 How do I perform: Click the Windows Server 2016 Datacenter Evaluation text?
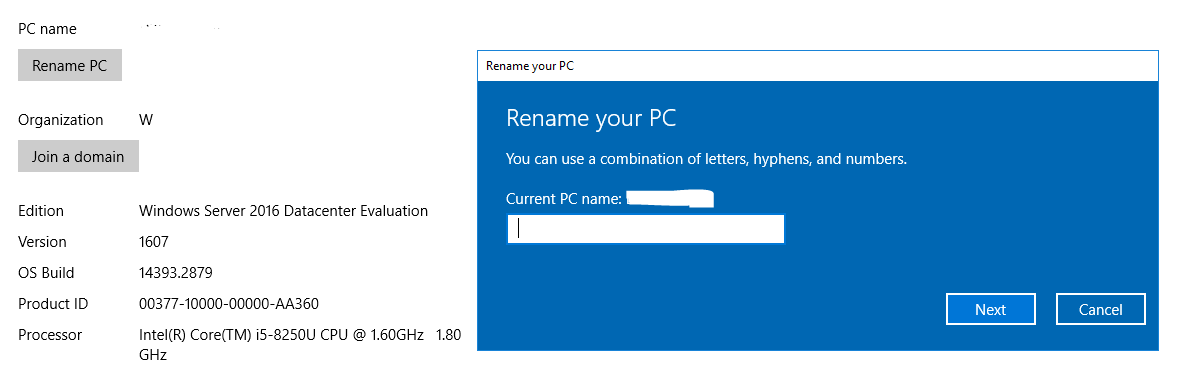coord(284,211)
